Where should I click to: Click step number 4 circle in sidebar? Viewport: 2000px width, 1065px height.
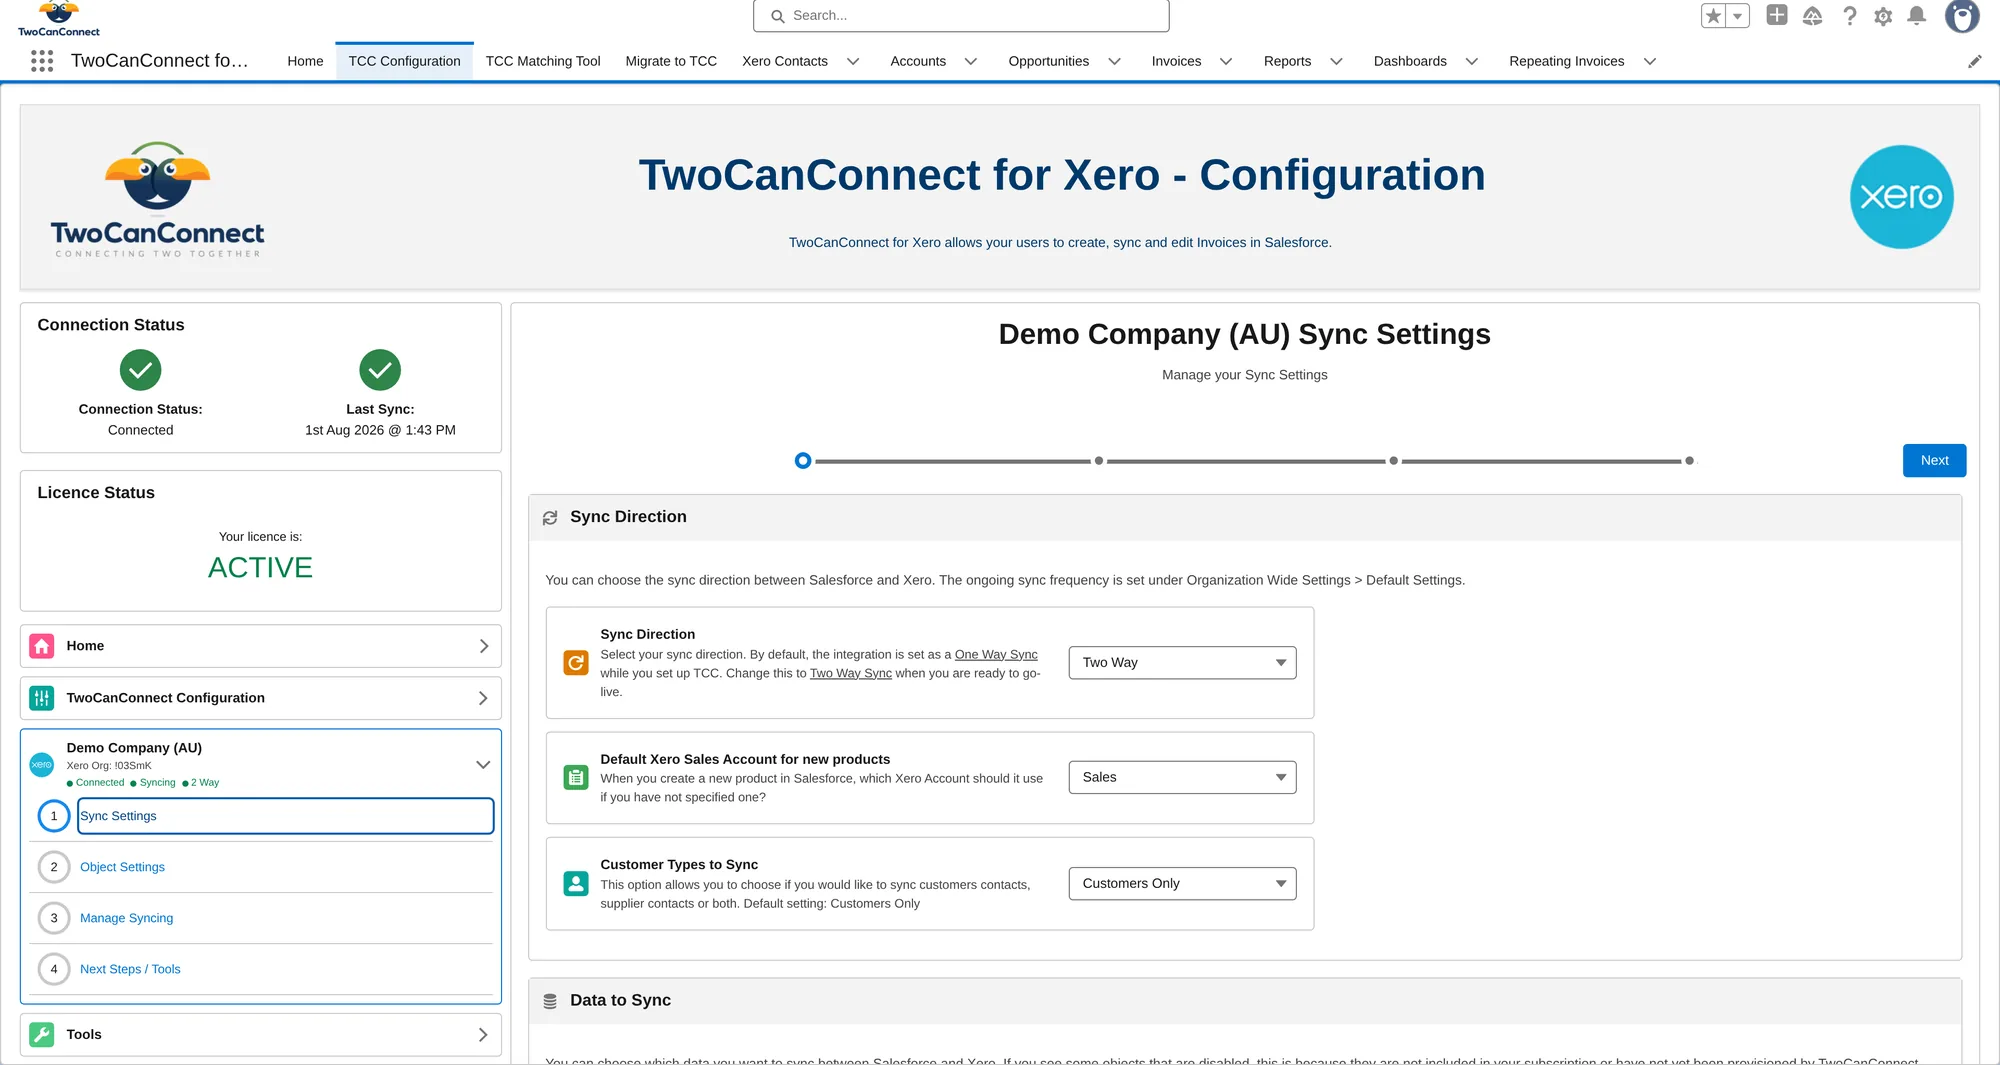click(54, 969)
